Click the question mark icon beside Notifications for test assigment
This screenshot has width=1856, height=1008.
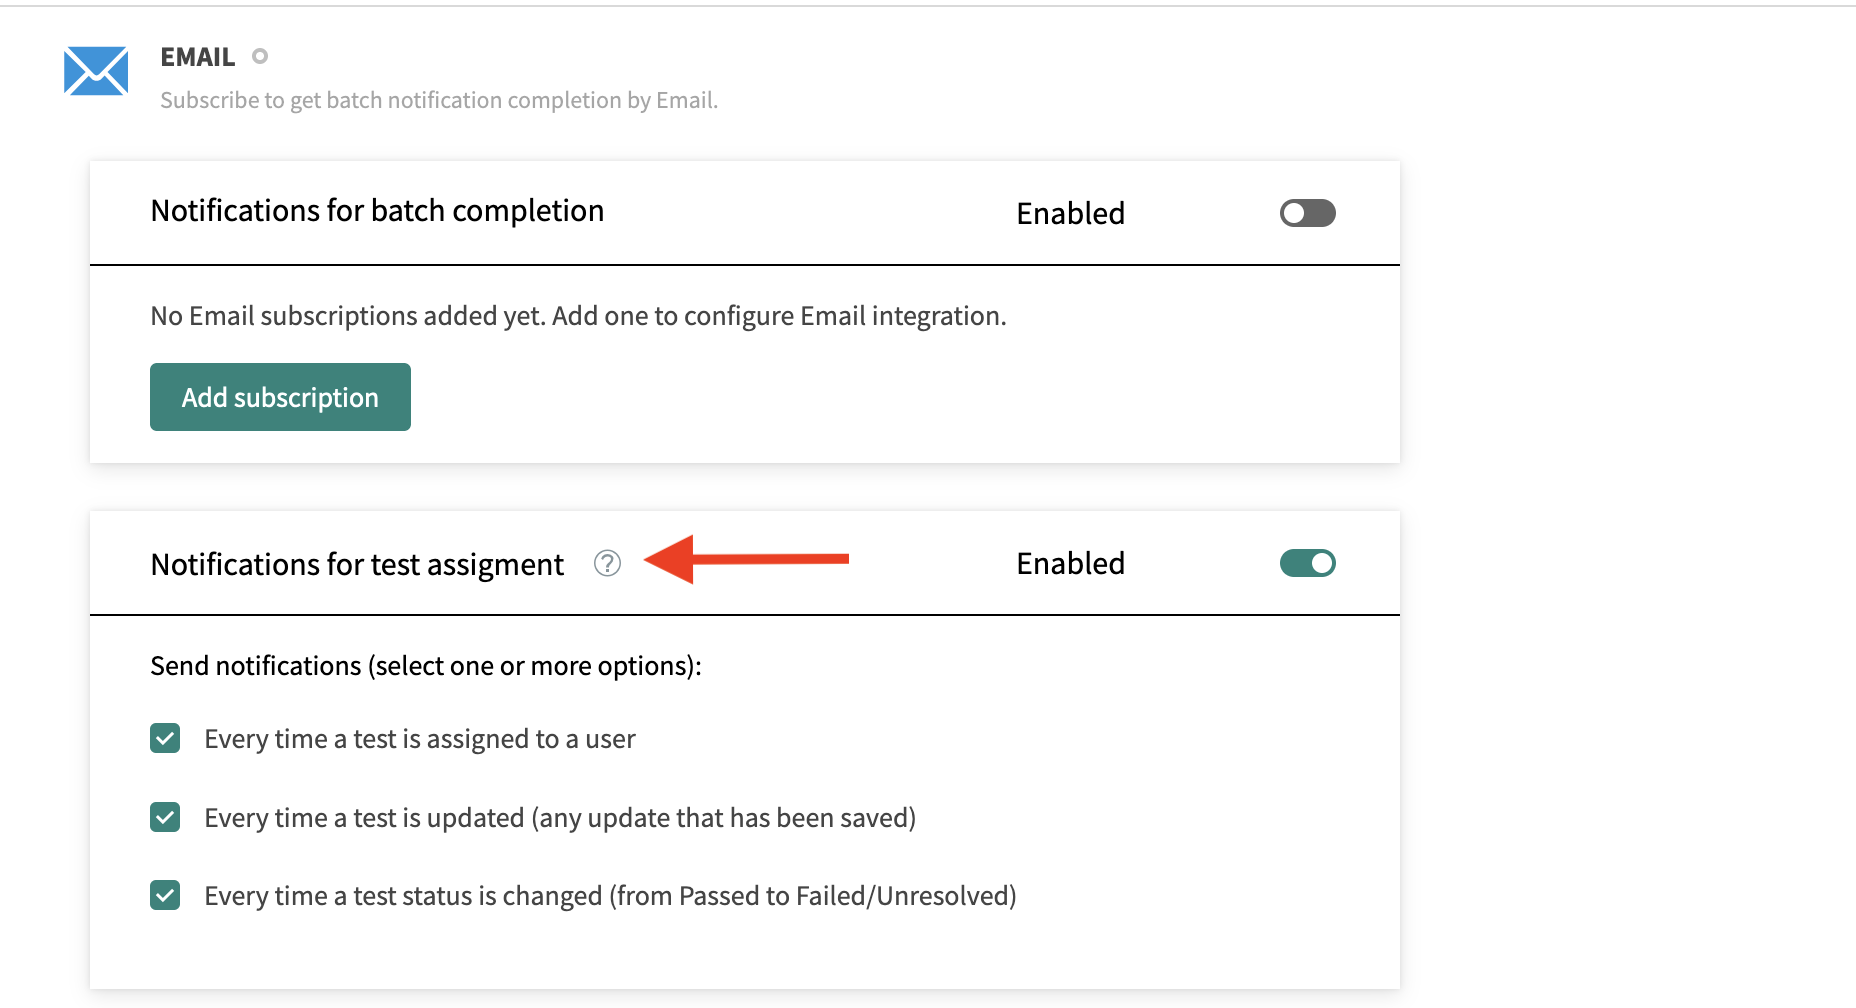pos(607,563)
